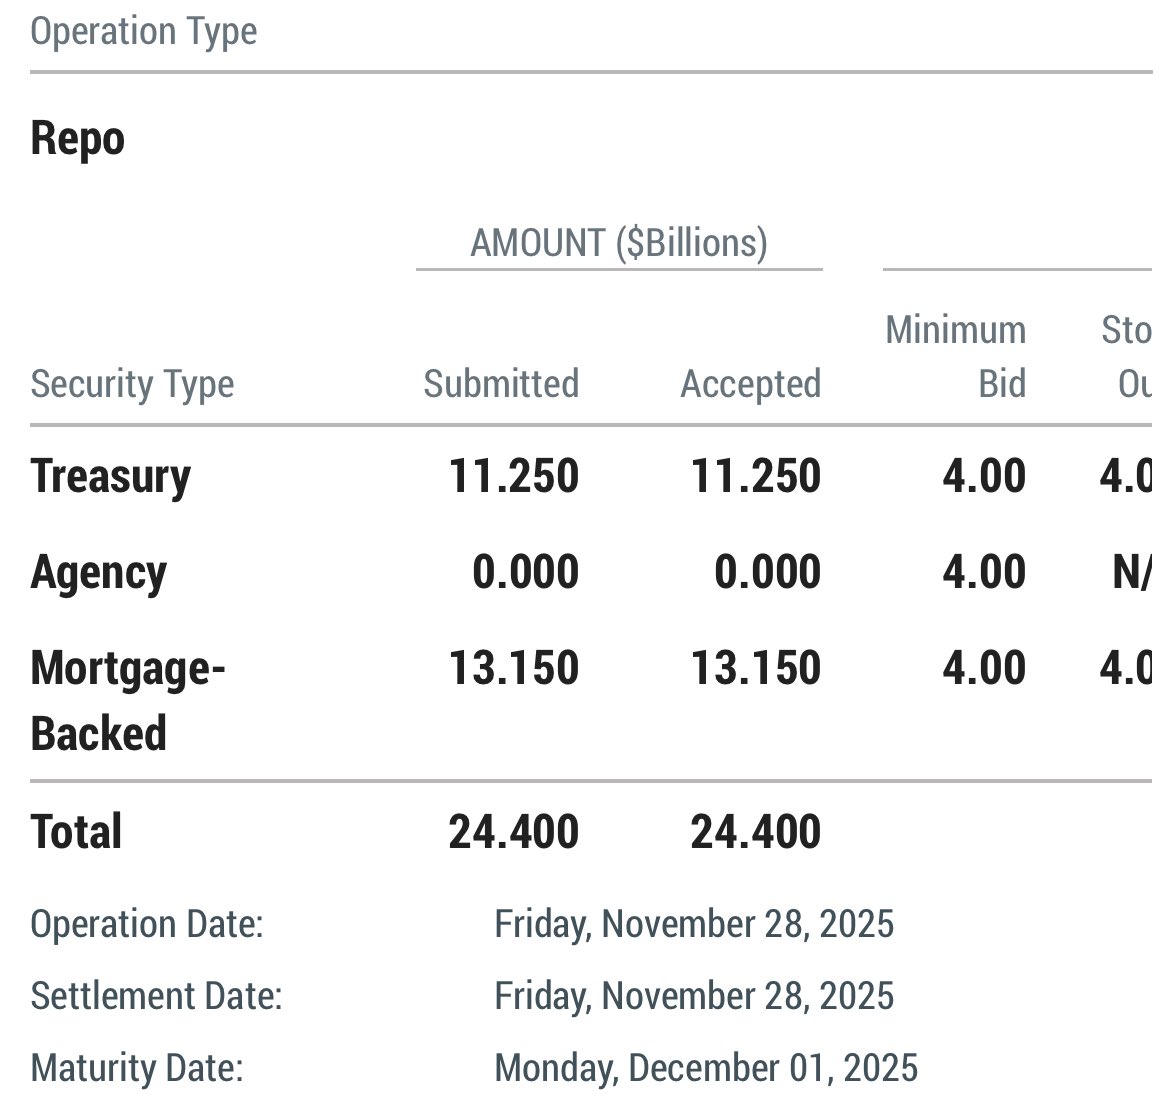Click the Operation Type label
This screenshot has height=1096, width=1169.
tap(143, 32)
